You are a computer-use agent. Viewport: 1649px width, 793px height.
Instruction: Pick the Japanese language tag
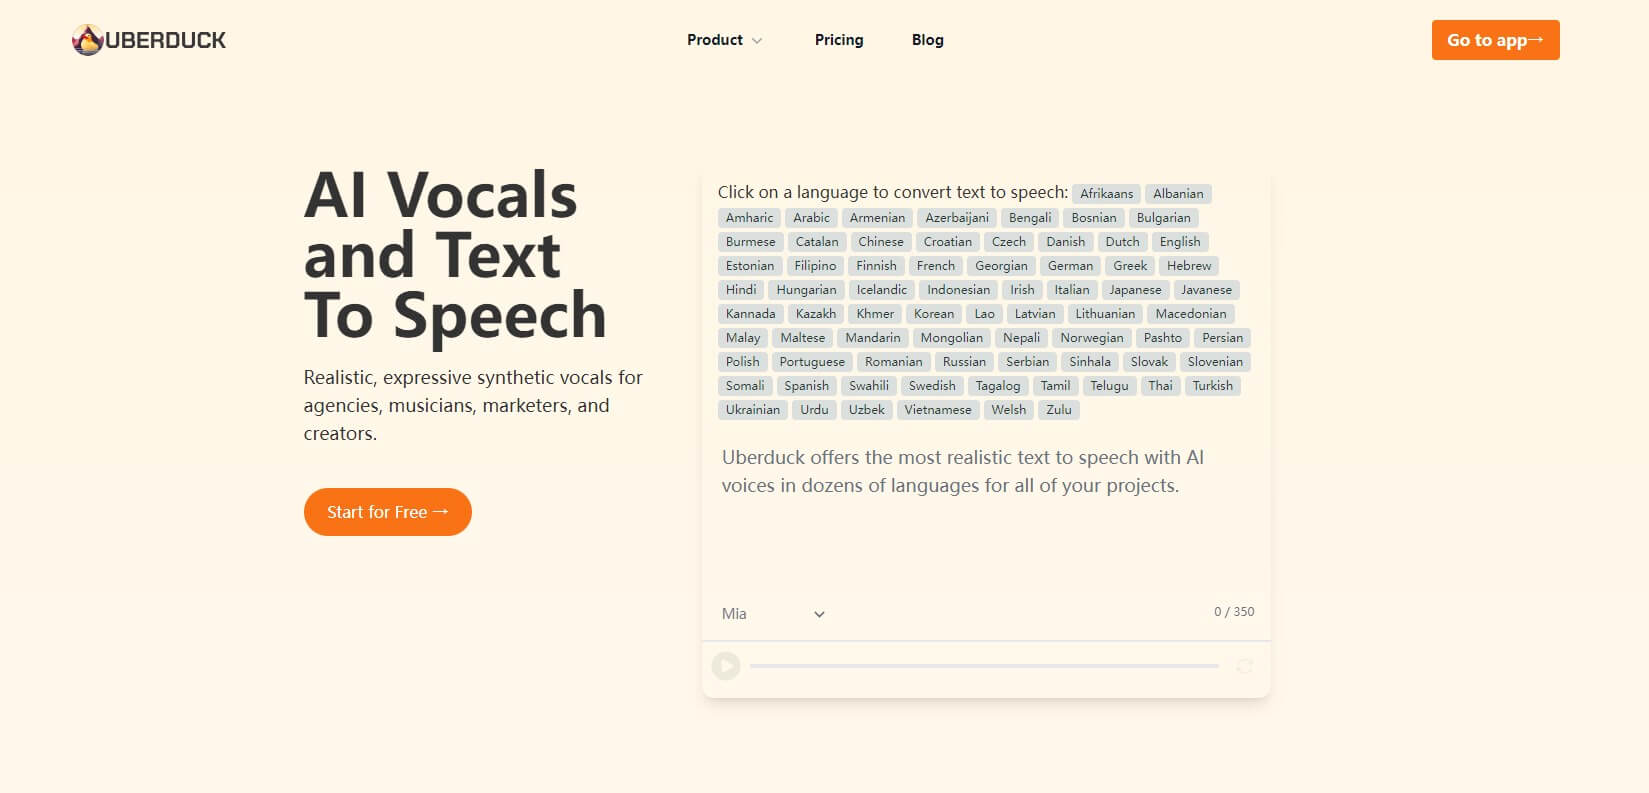[x=1135, y=290]
